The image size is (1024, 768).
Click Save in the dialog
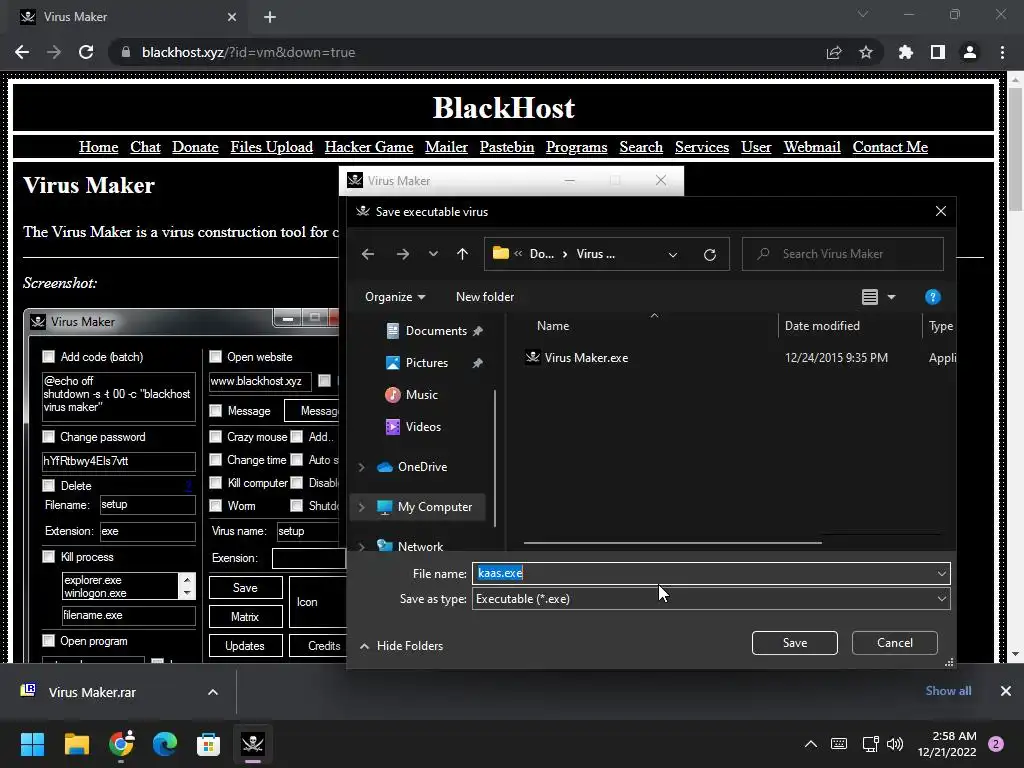795,643
